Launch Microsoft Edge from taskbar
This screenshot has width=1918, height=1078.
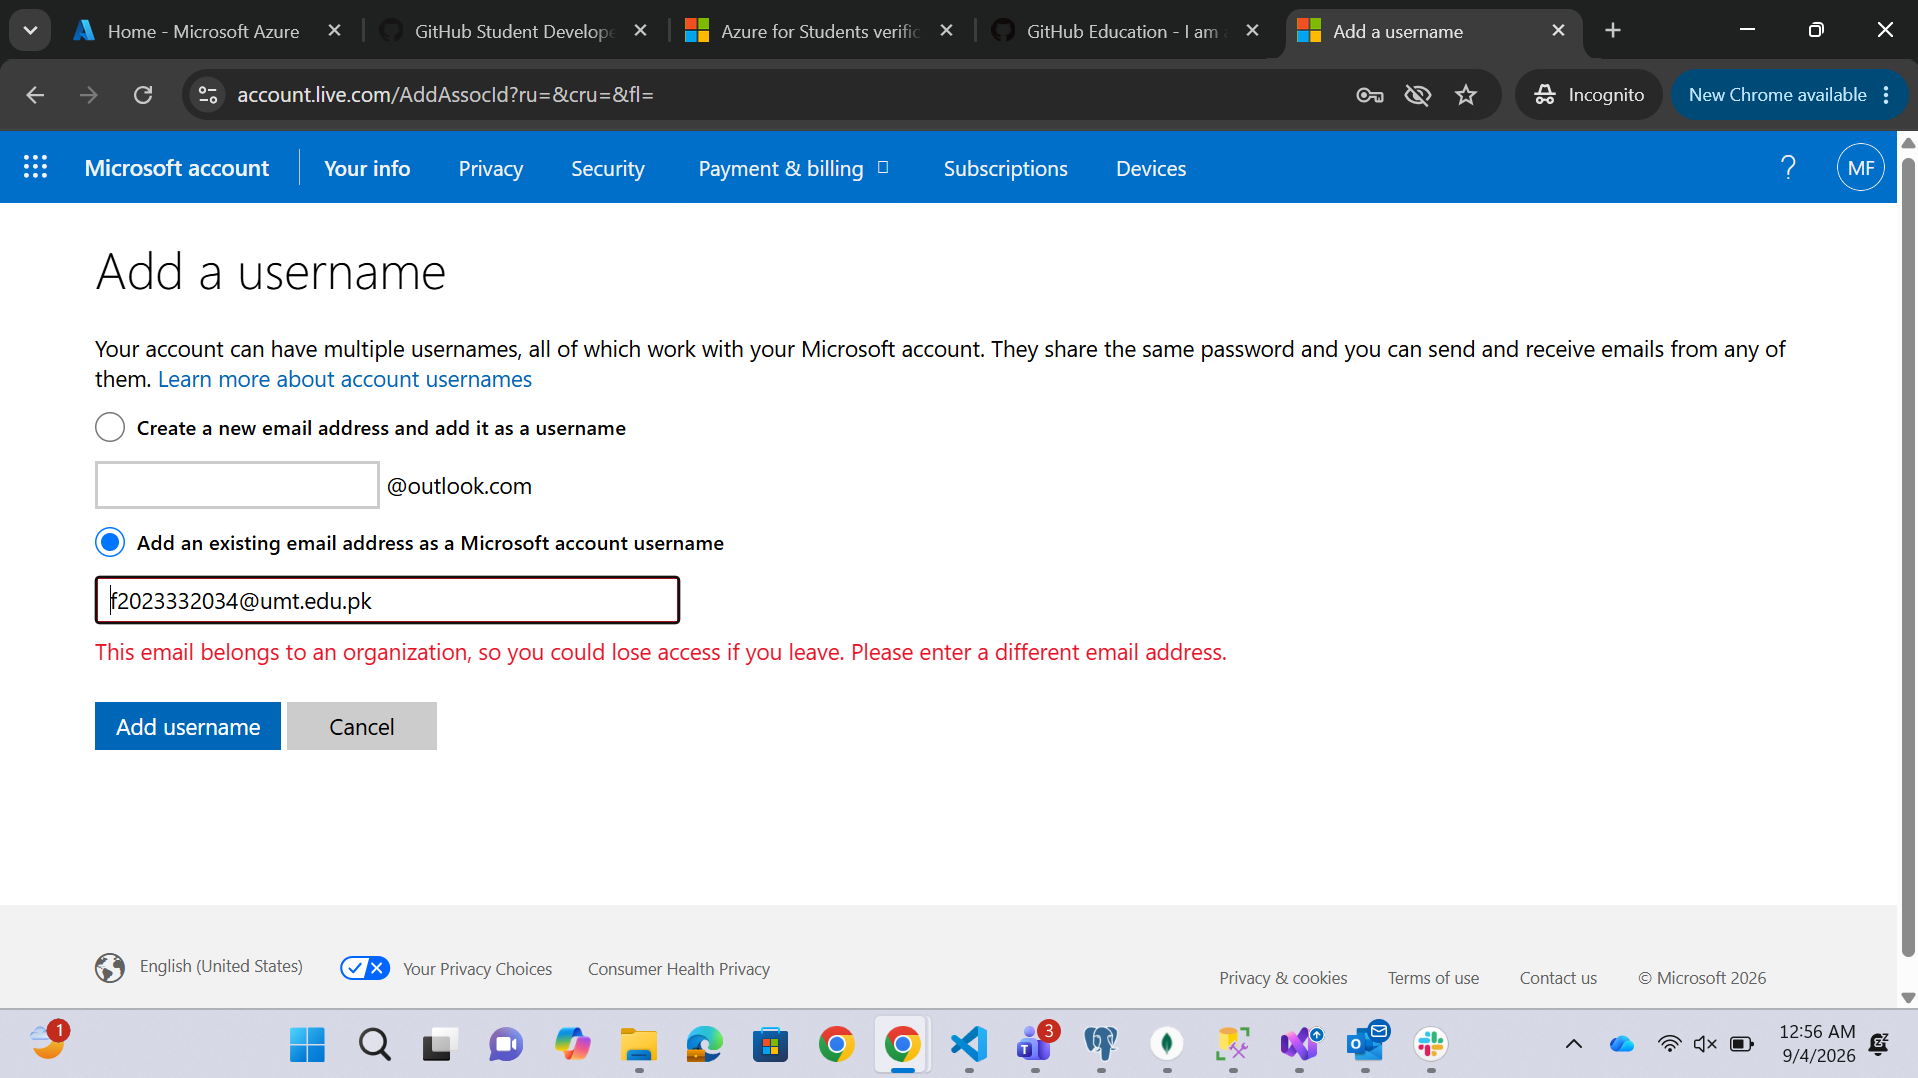click(704, 1045)
